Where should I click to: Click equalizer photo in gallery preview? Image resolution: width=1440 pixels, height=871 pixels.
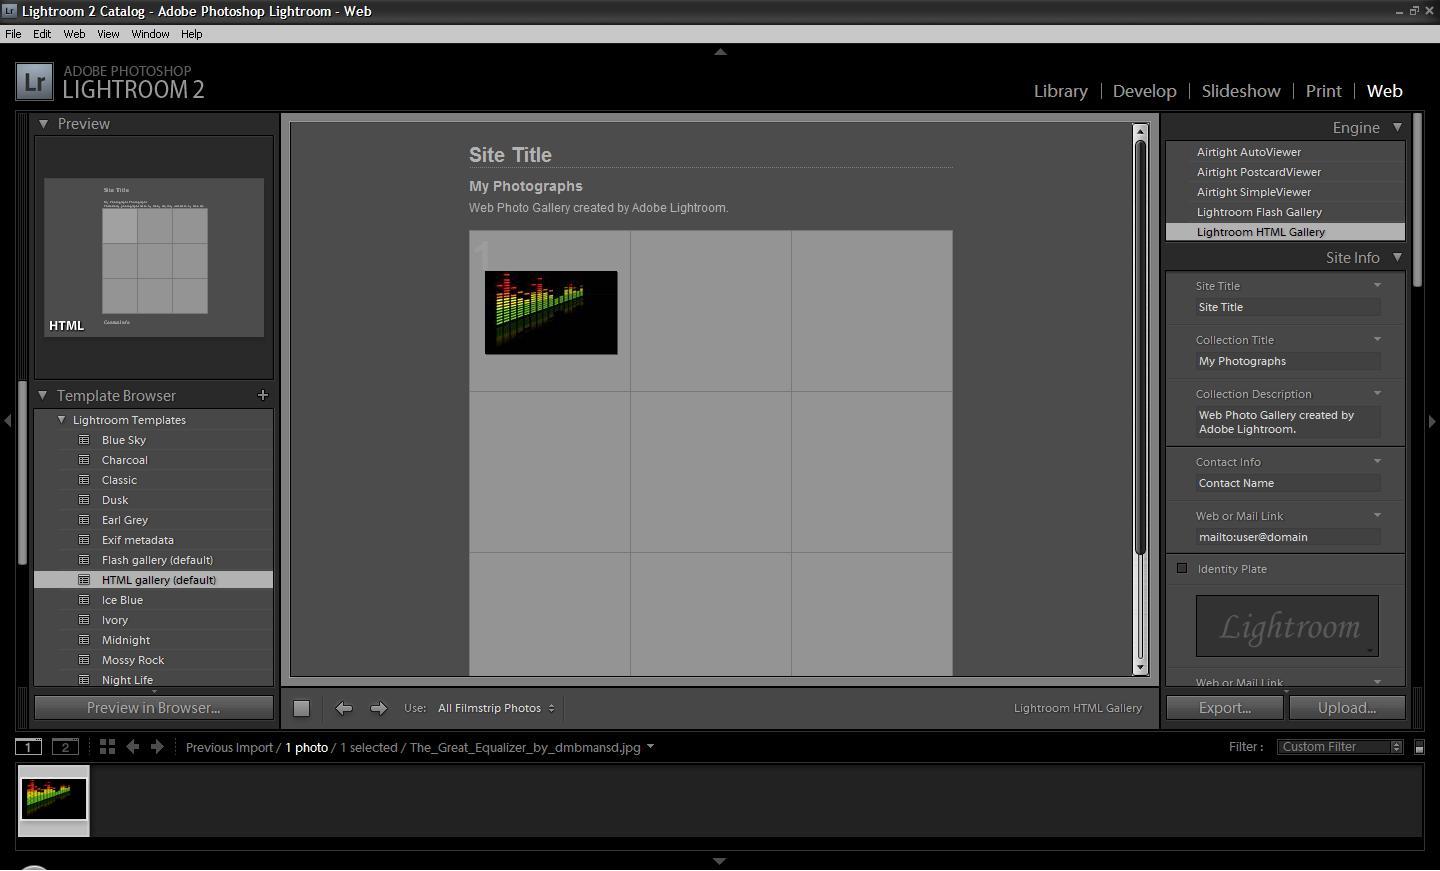click(551, 312)
